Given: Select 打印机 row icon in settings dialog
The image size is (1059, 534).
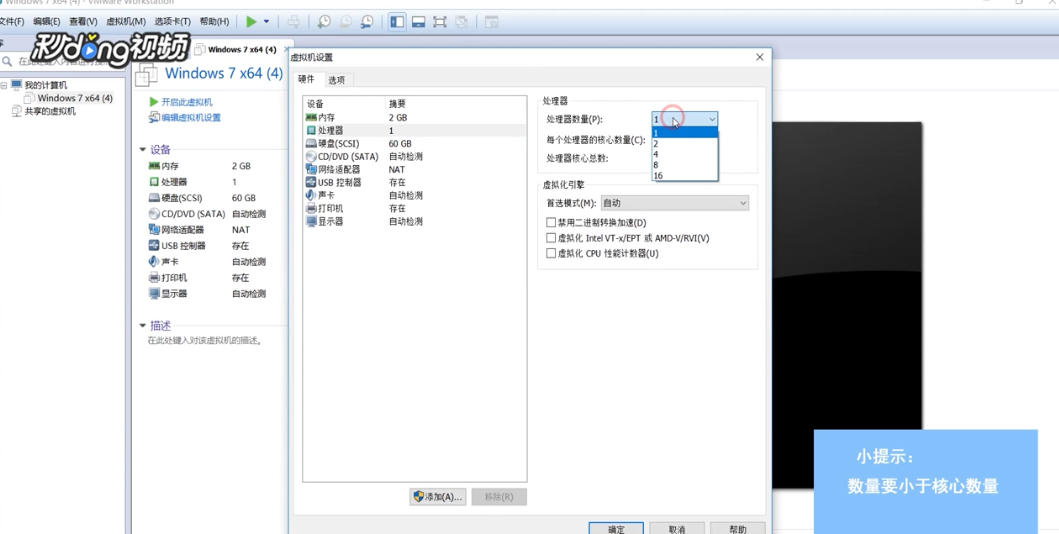Looking at the screenshot, I should 311,209.
